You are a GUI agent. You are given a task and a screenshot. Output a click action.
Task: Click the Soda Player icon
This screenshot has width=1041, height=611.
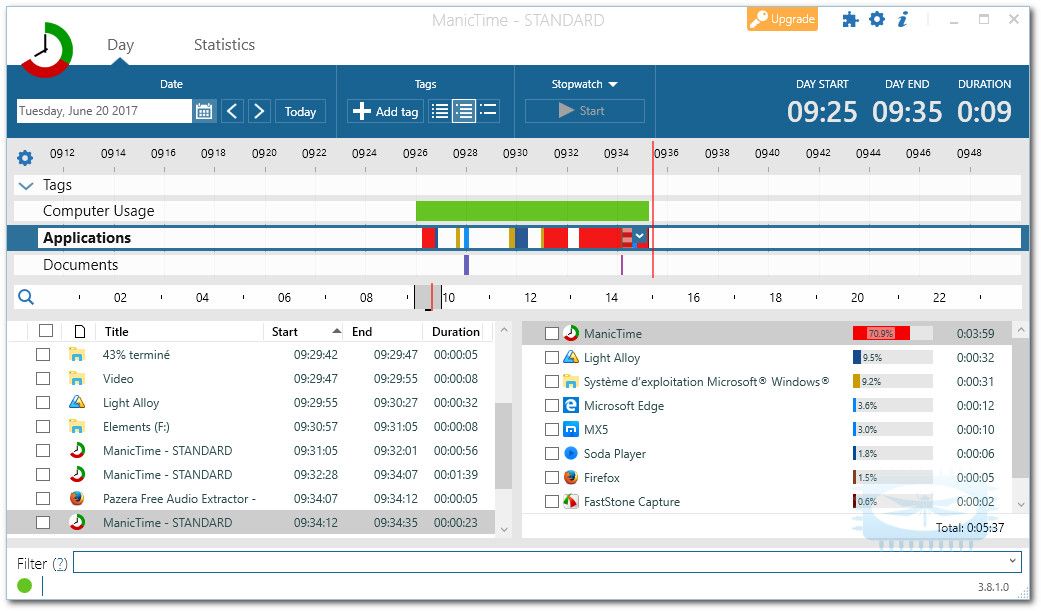[x=570, y=453]
